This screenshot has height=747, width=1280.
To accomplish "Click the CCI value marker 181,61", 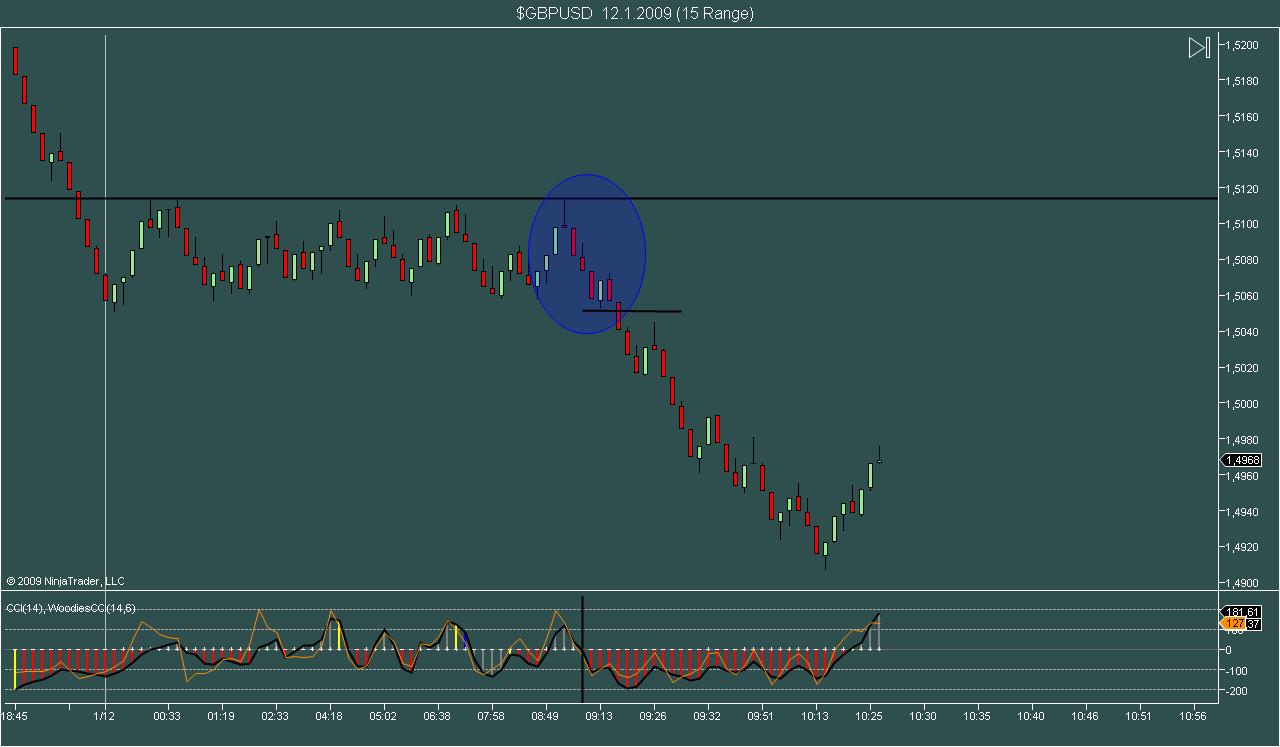I will (x=1241, y=611).
